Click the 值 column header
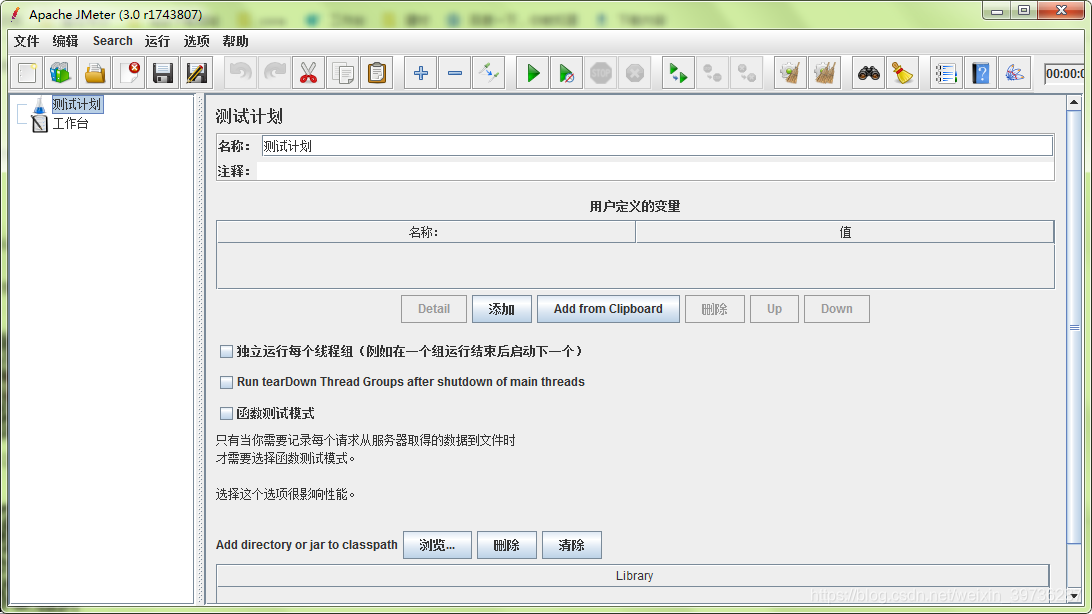Image resolution: width=1092 pixels, height=614 pixels. coord(845,233)
